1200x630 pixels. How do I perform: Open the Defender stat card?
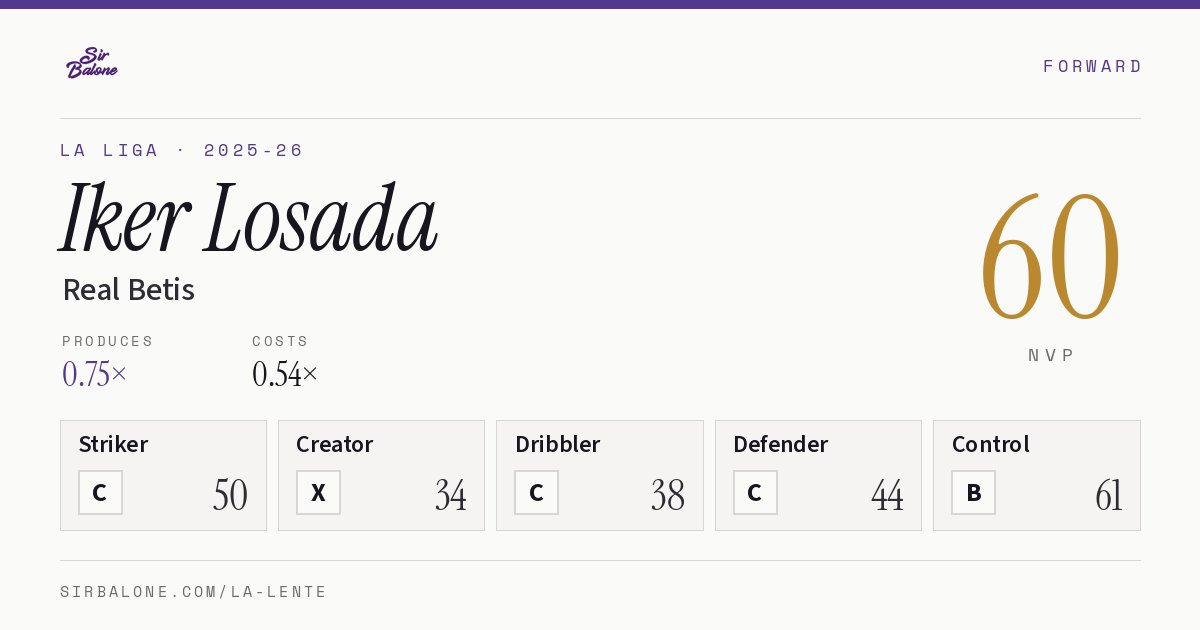818,475
